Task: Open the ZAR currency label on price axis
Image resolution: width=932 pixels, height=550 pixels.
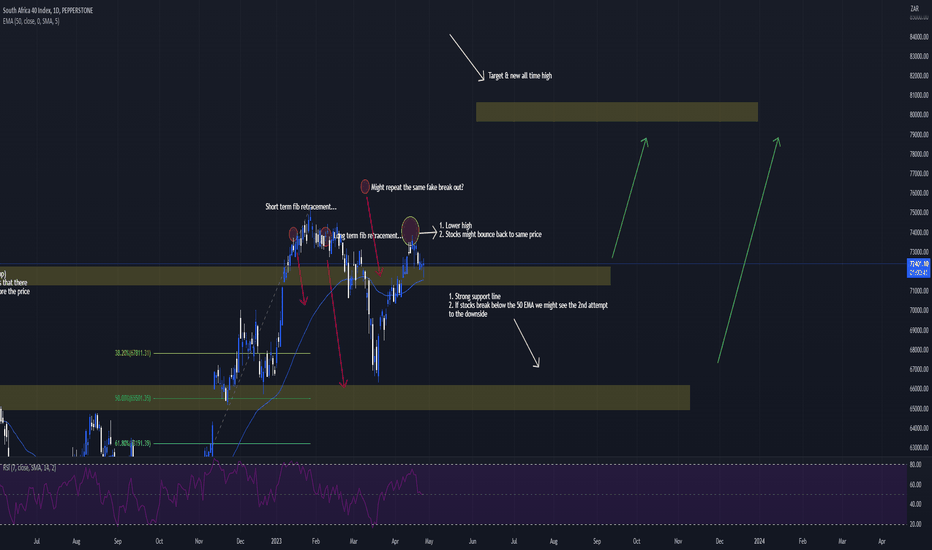Action: click(915, 9)
